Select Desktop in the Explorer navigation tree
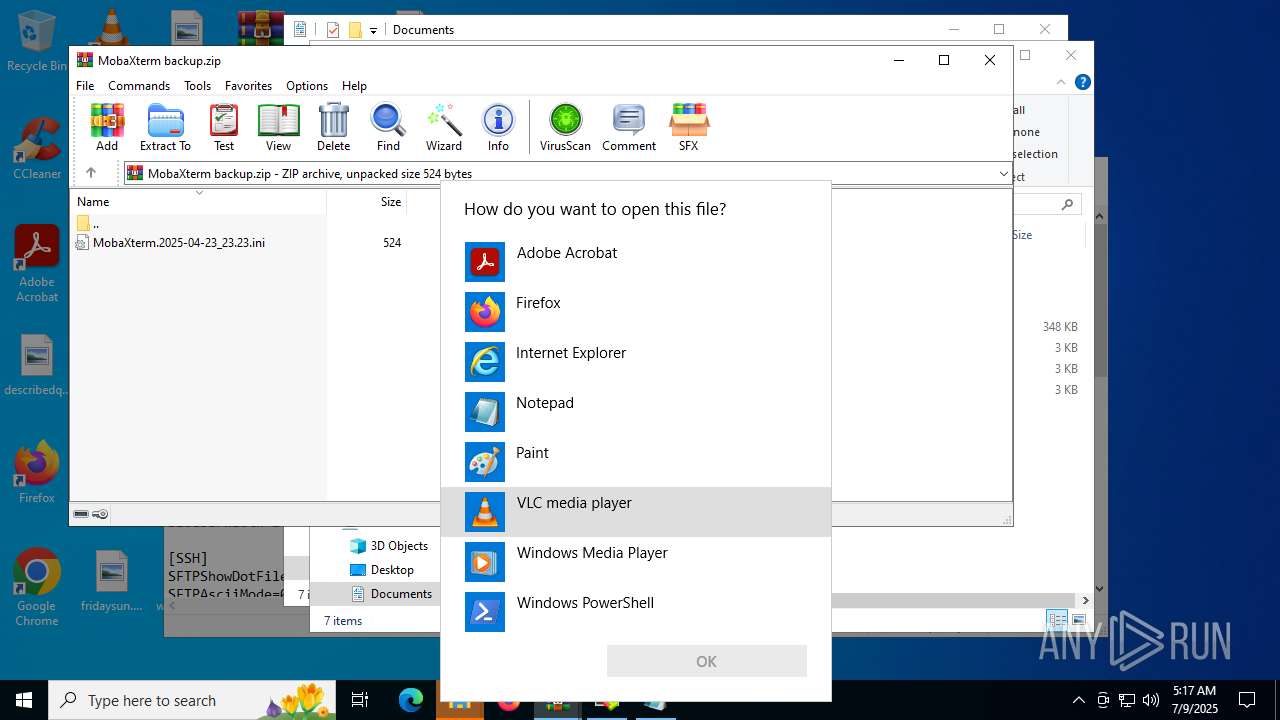Screen dimensions: 1280x720 coord(382,570)
